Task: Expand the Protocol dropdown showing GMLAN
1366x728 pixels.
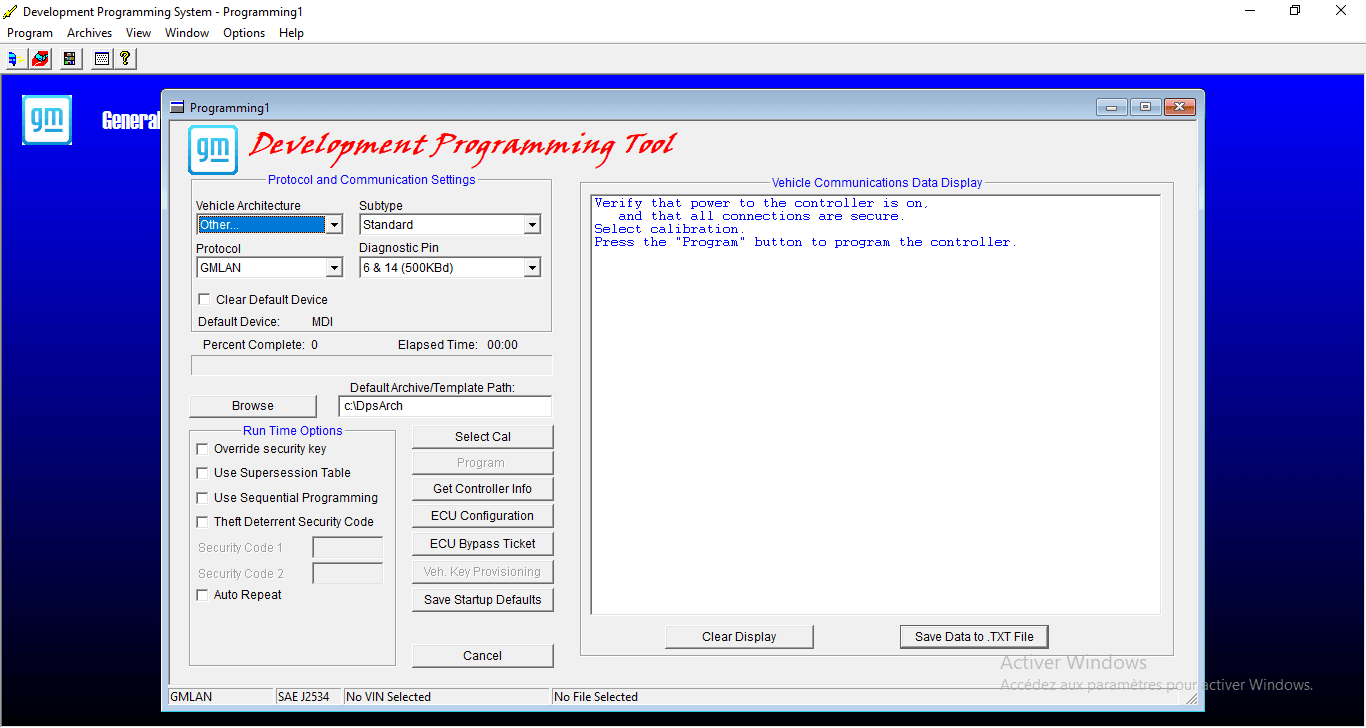Action: point(334,267)
